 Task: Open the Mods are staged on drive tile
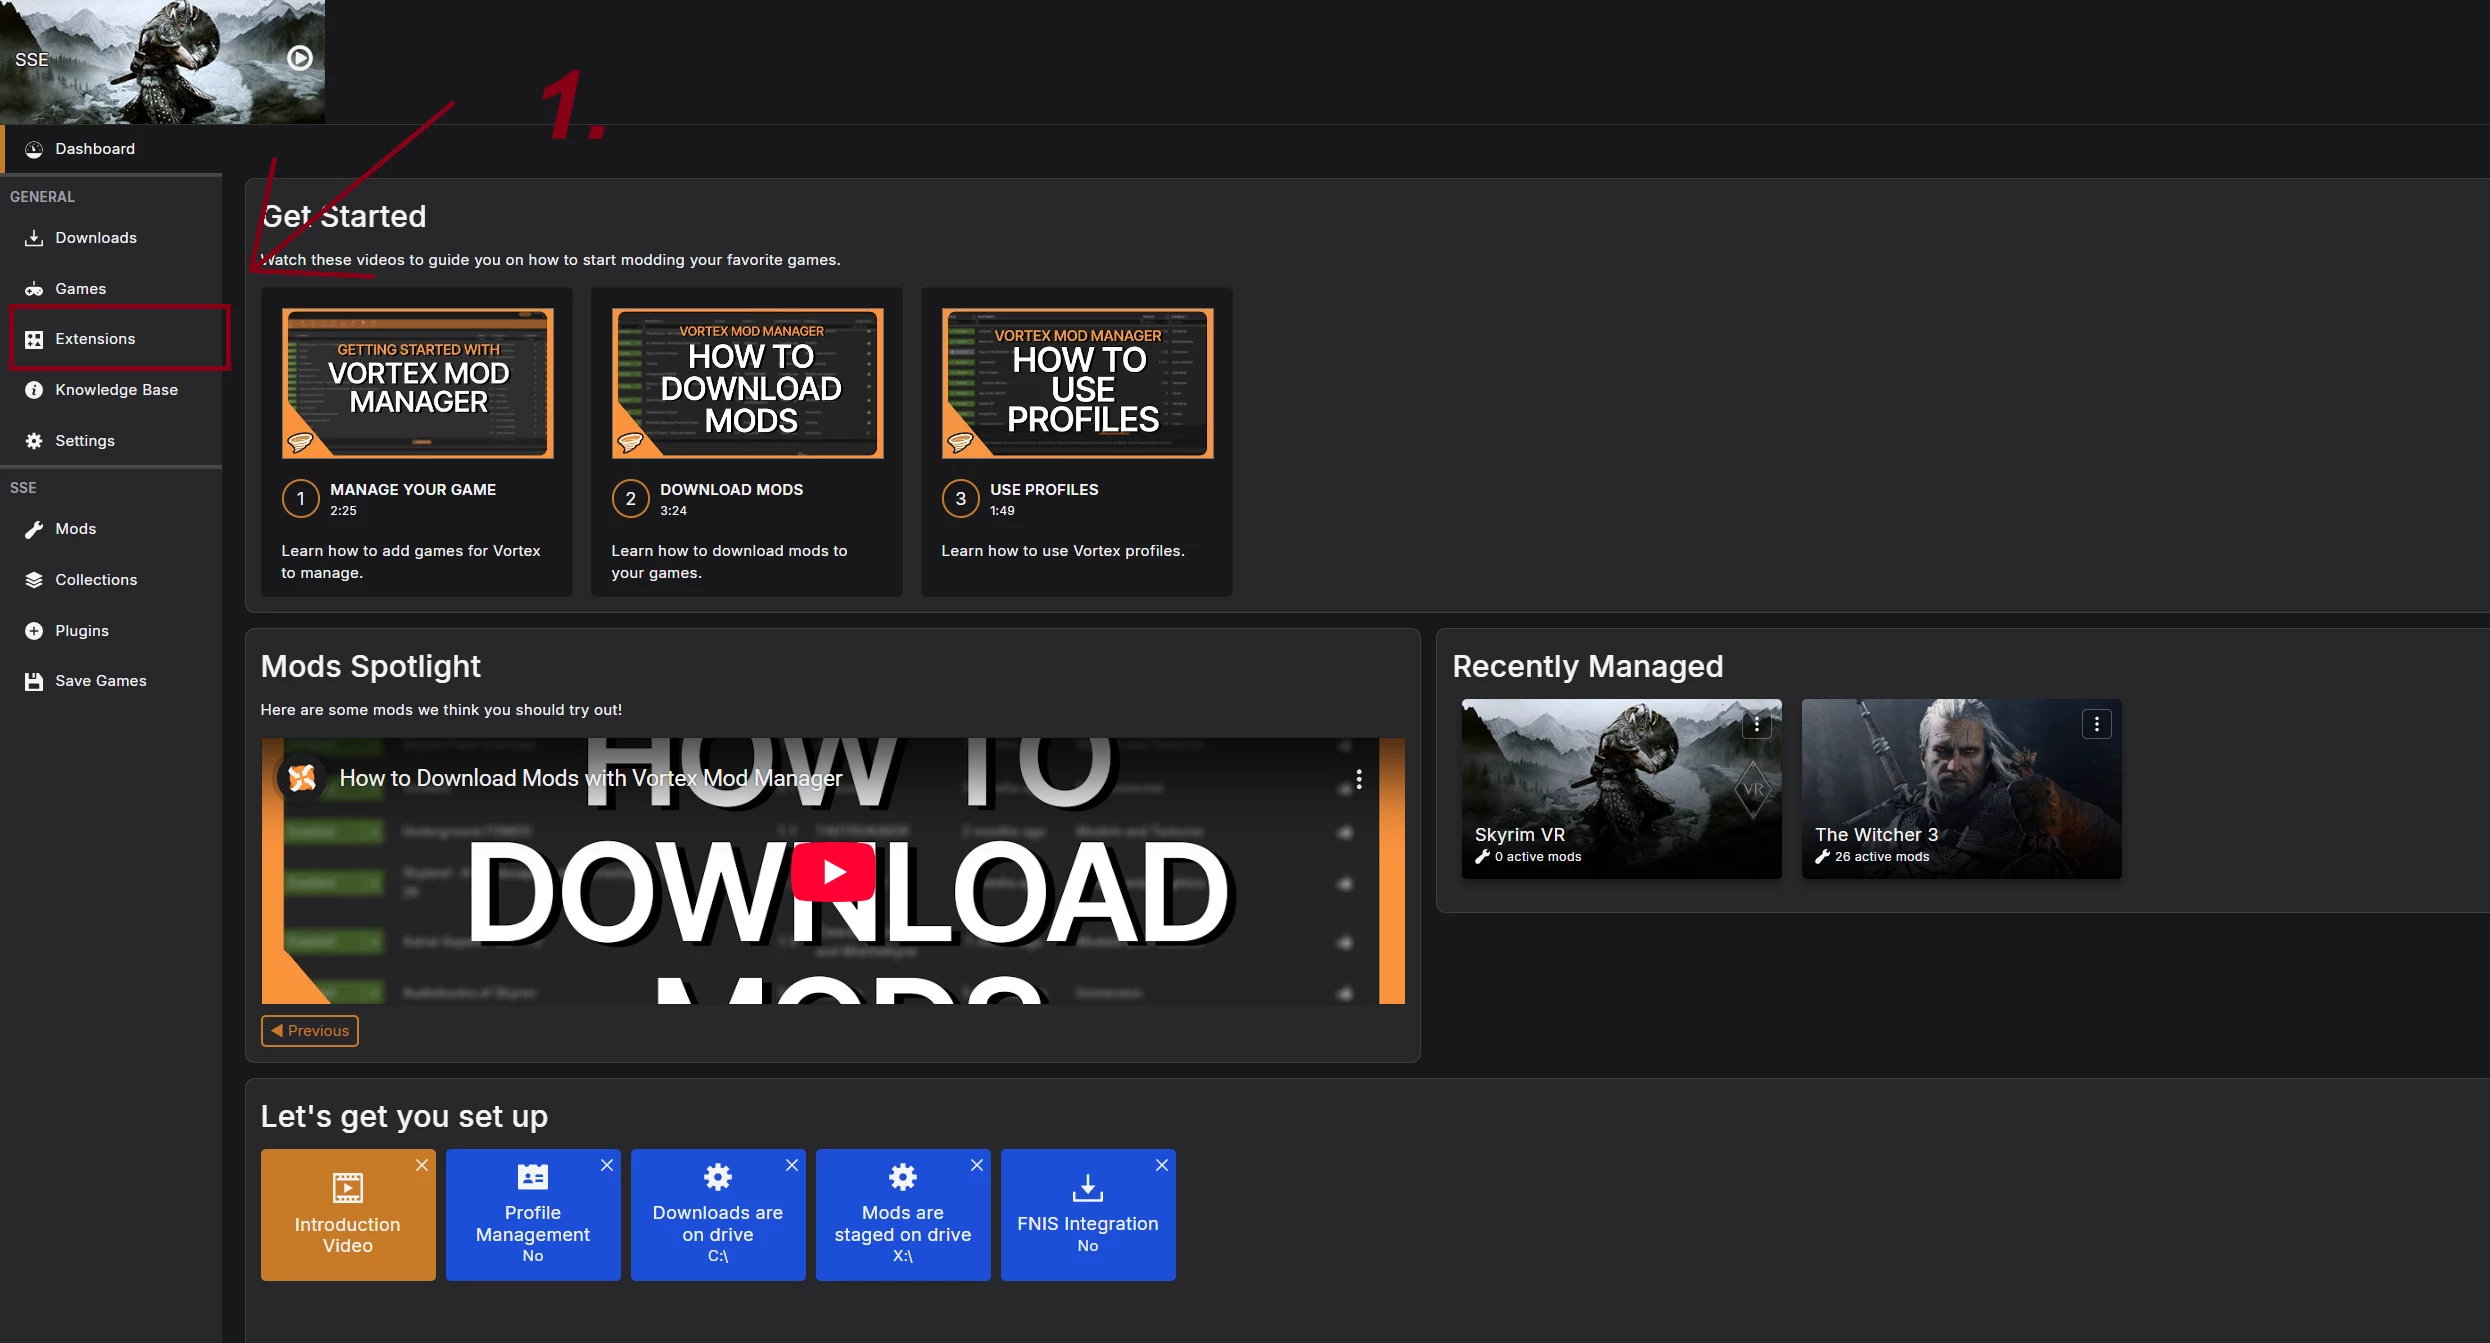[x=903, y=1215]
